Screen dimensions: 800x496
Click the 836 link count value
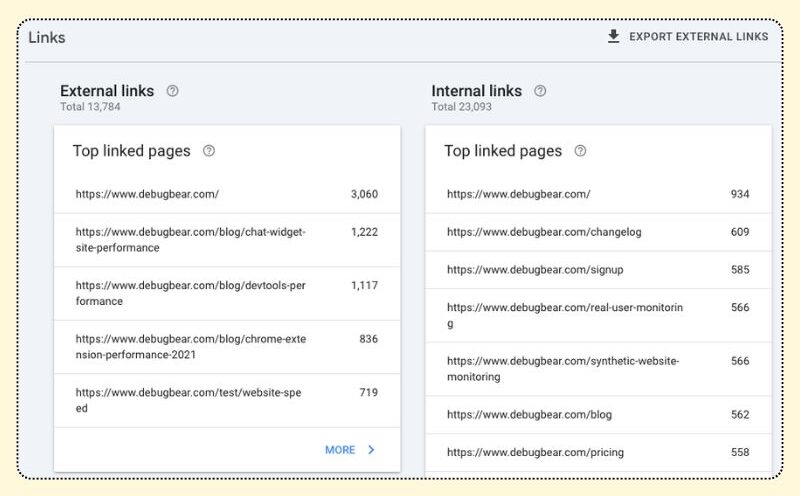pos(368,339)
